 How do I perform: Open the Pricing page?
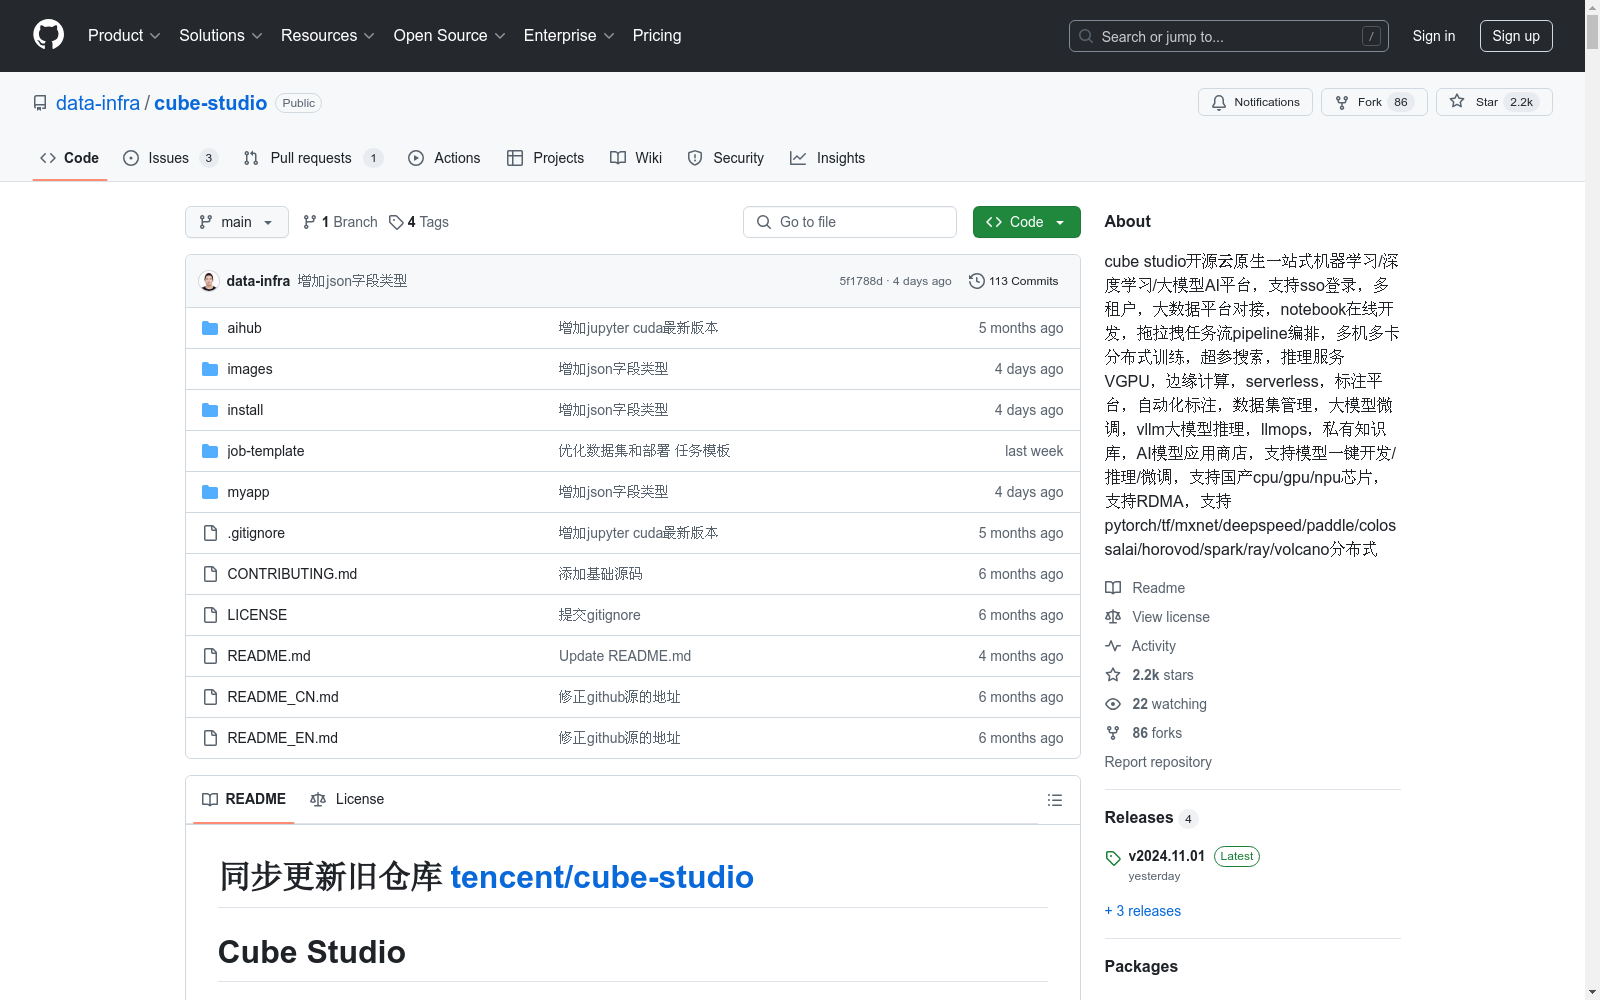coord(657,35)
